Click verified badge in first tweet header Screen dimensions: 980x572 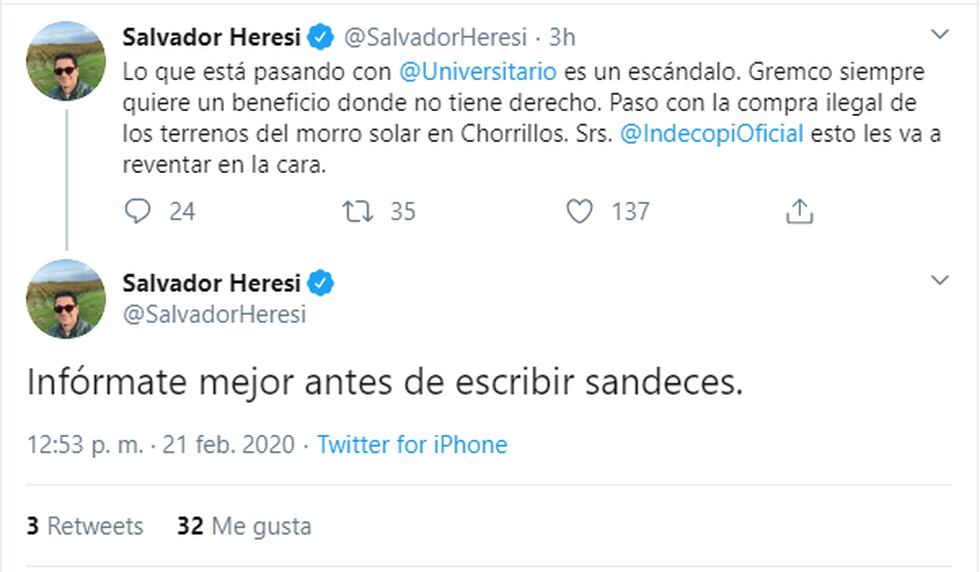321,38
